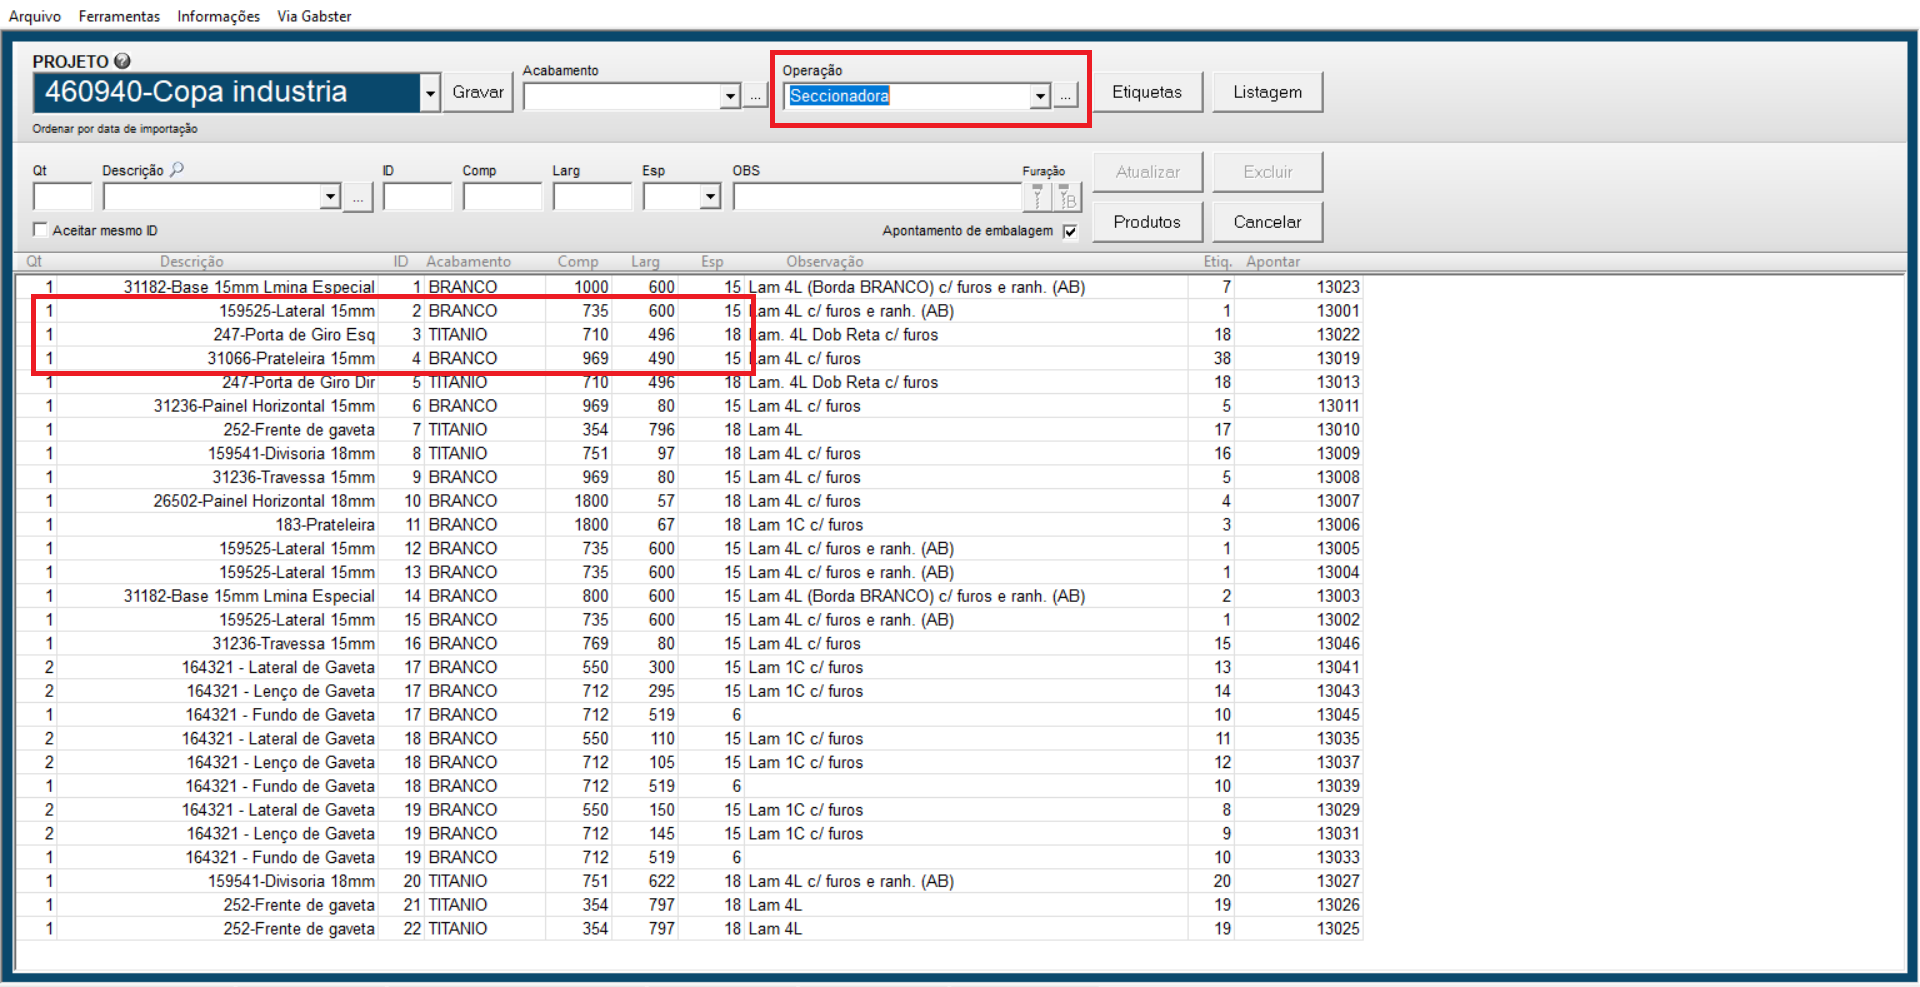
Task: Click the Excluir button
Action: pos(1267,172)
